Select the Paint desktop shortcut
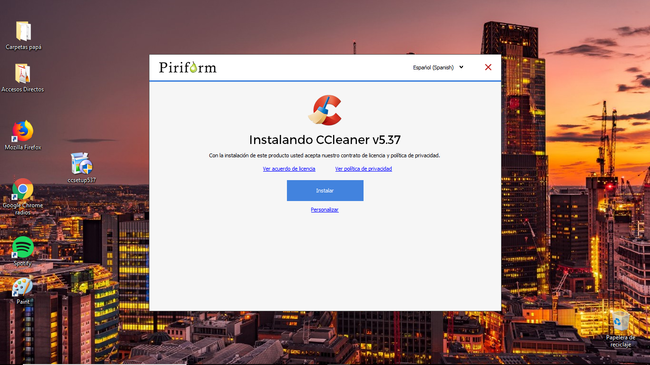This screenshot has width=650, height=365. 23,290
